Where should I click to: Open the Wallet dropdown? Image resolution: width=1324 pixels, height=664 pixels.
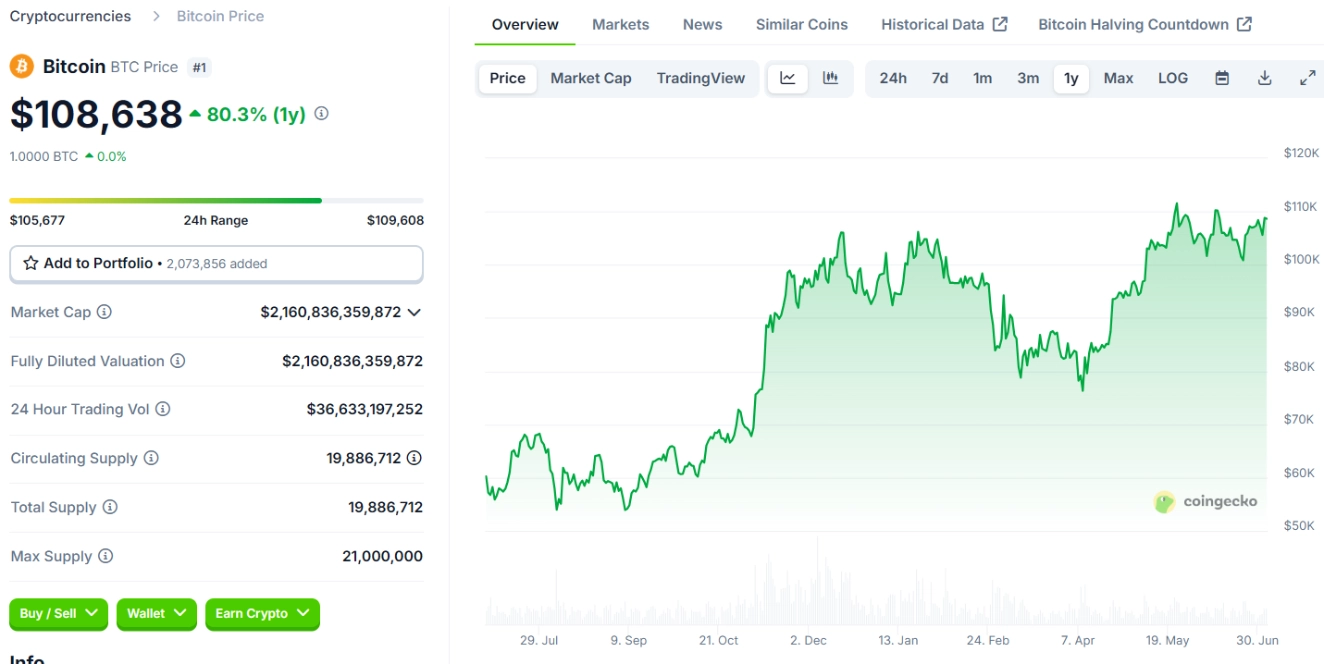[156, 613]
